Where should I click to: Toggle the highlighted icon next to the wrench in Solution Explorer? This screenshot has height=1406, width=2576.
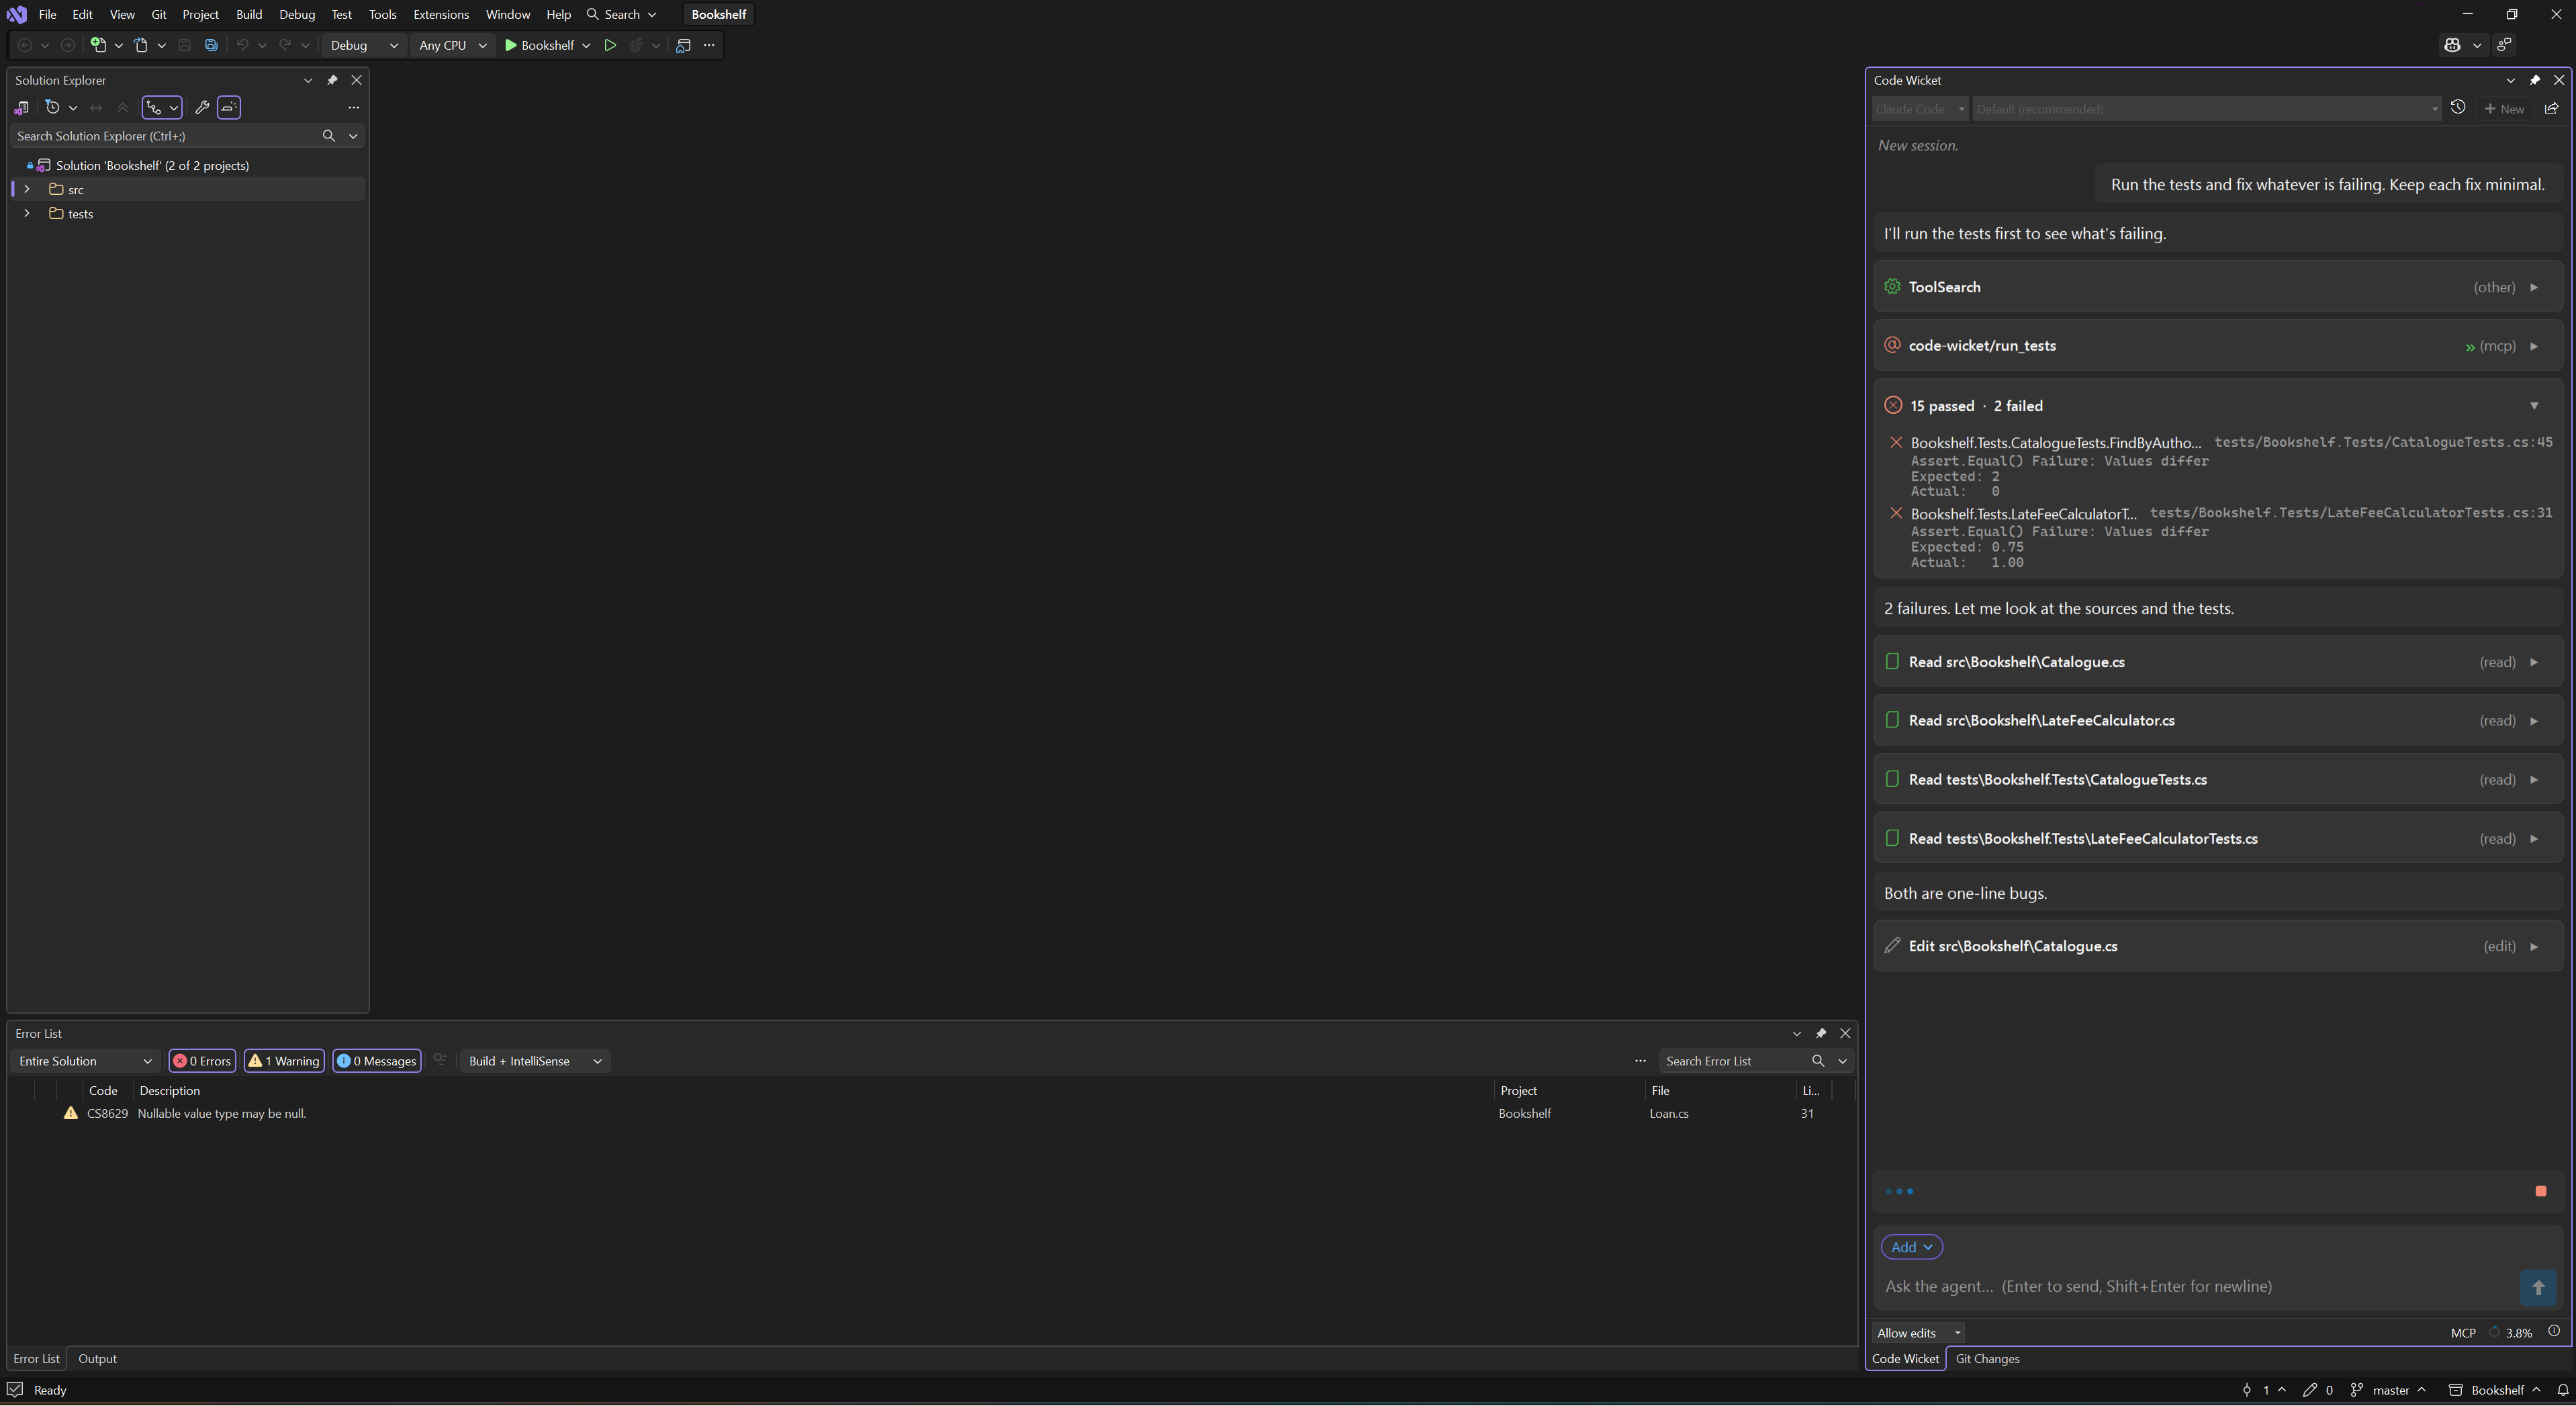point(229,108)
